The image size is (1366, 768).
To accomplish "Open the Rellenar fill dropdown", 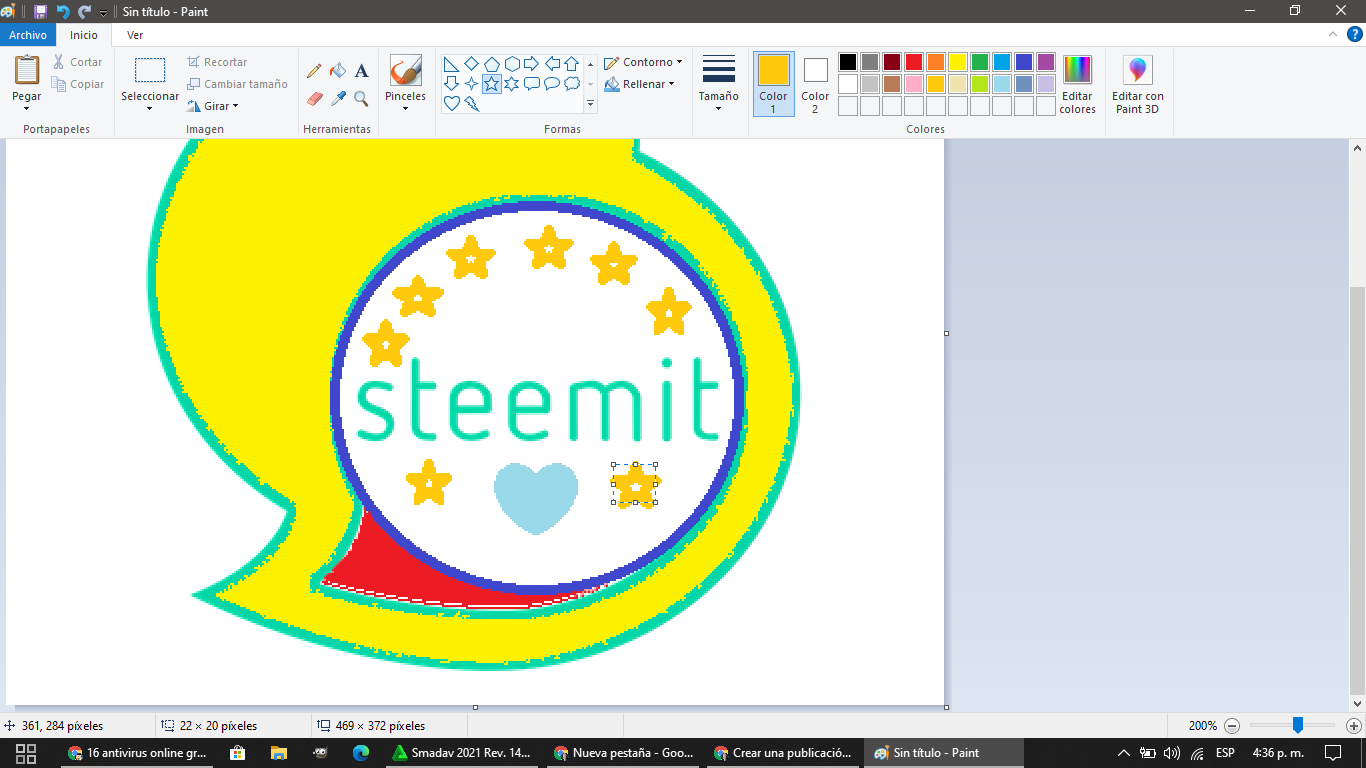I will click(640, 84).
